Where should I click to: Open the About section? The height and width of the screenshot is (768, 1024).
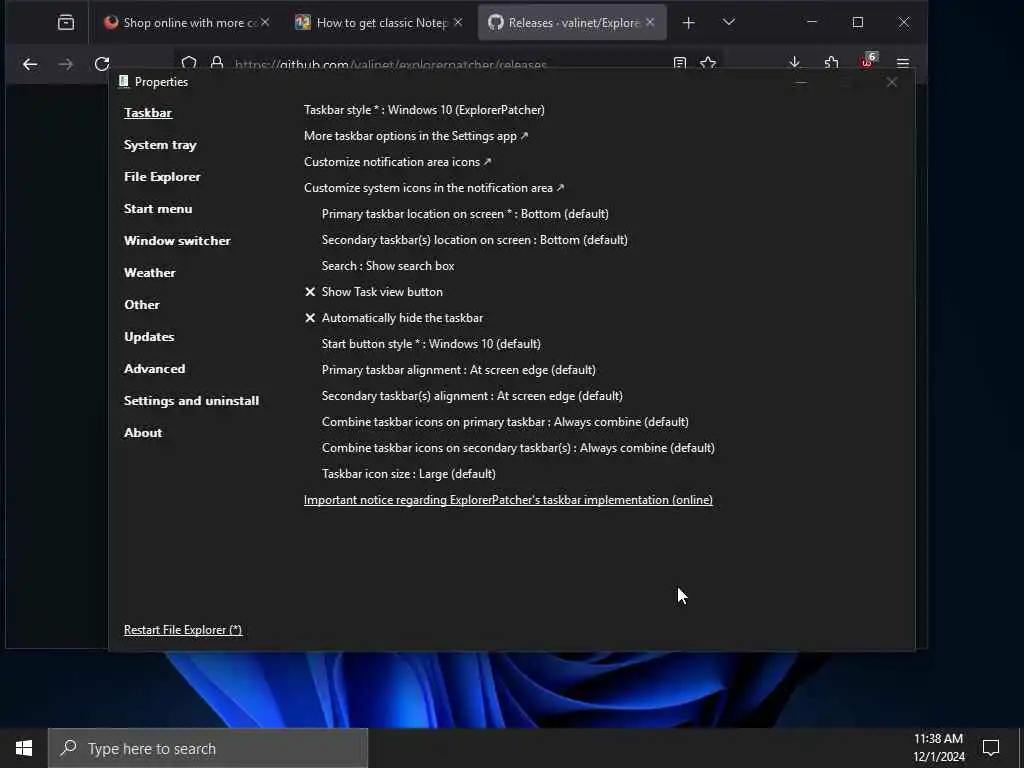[143, 432]
